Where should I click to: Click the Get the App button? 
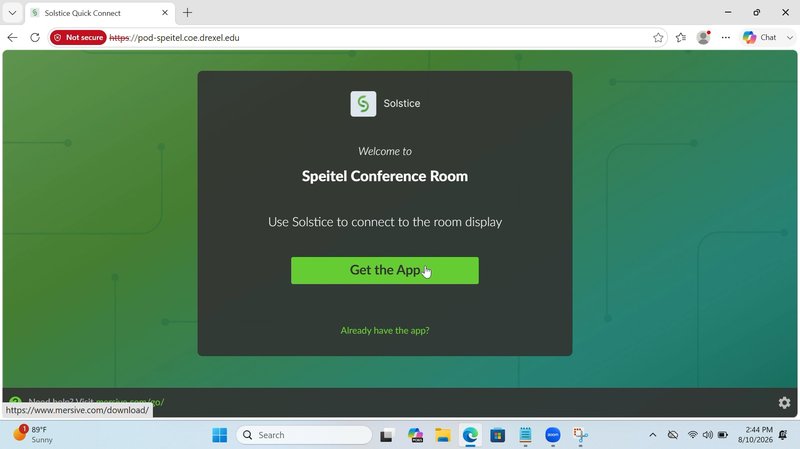(385, 270)
